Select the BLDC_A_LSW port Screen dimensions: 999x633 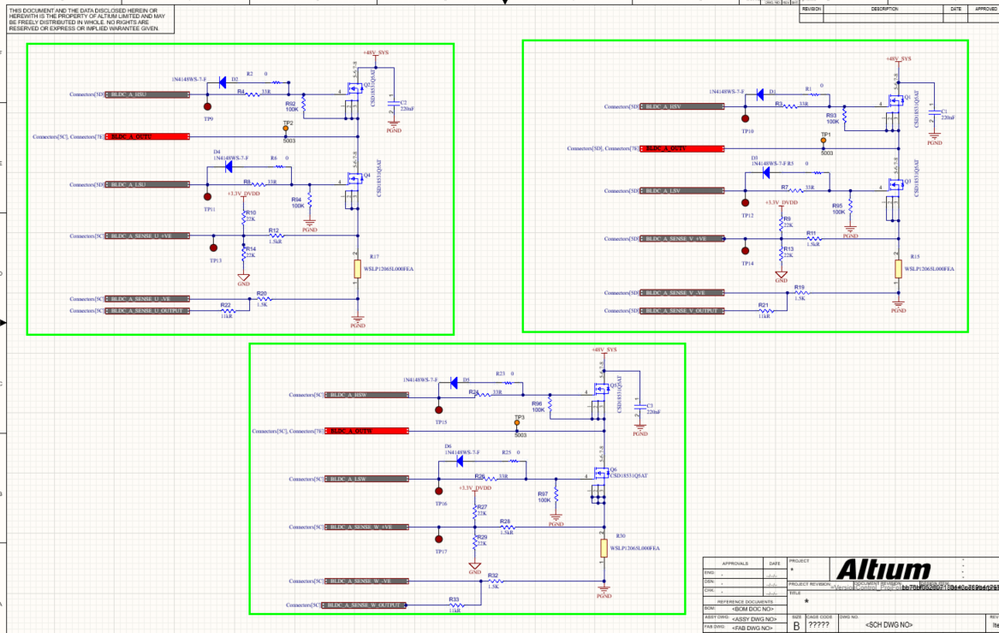366,479
